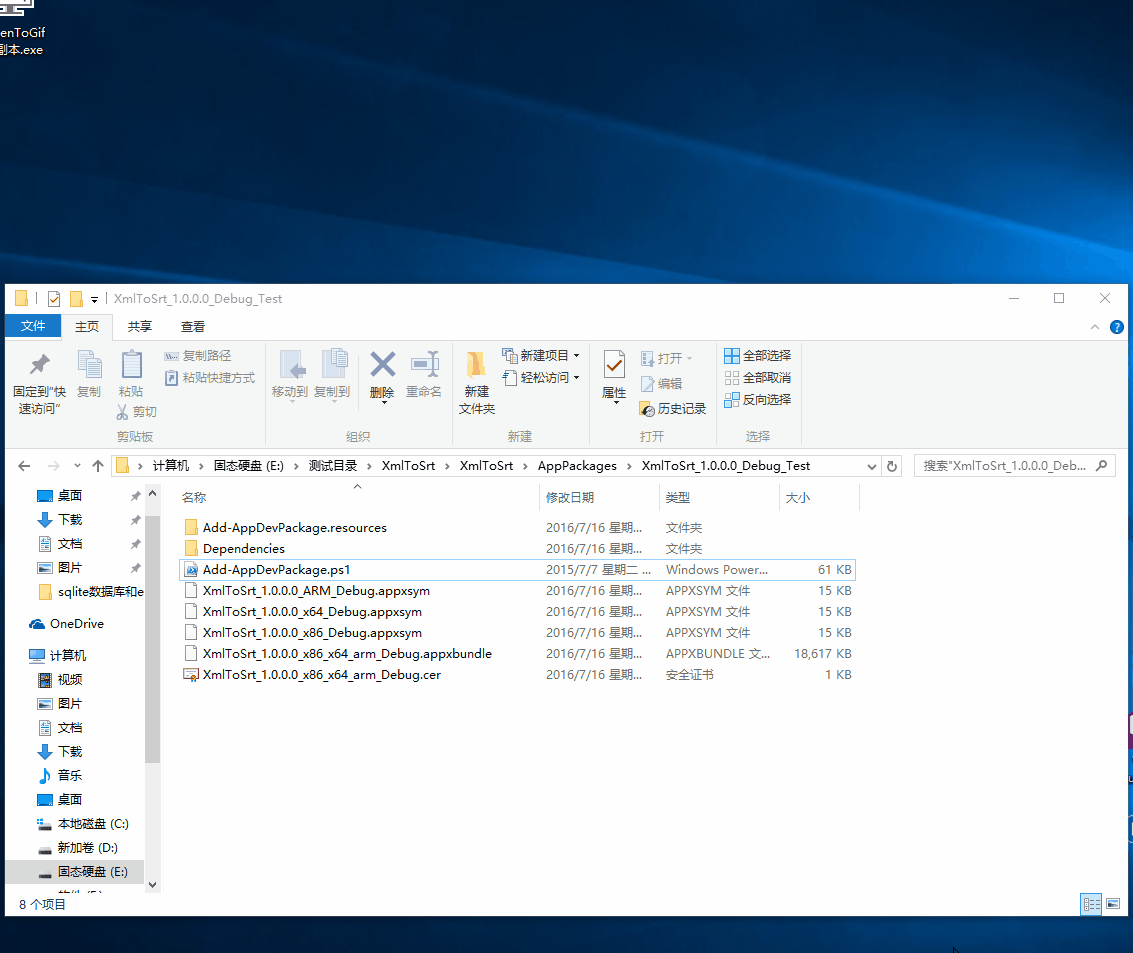Click 新建文件夹 new folder icon
Screen dimensions: 1133x953
click(x=476, y=364)
